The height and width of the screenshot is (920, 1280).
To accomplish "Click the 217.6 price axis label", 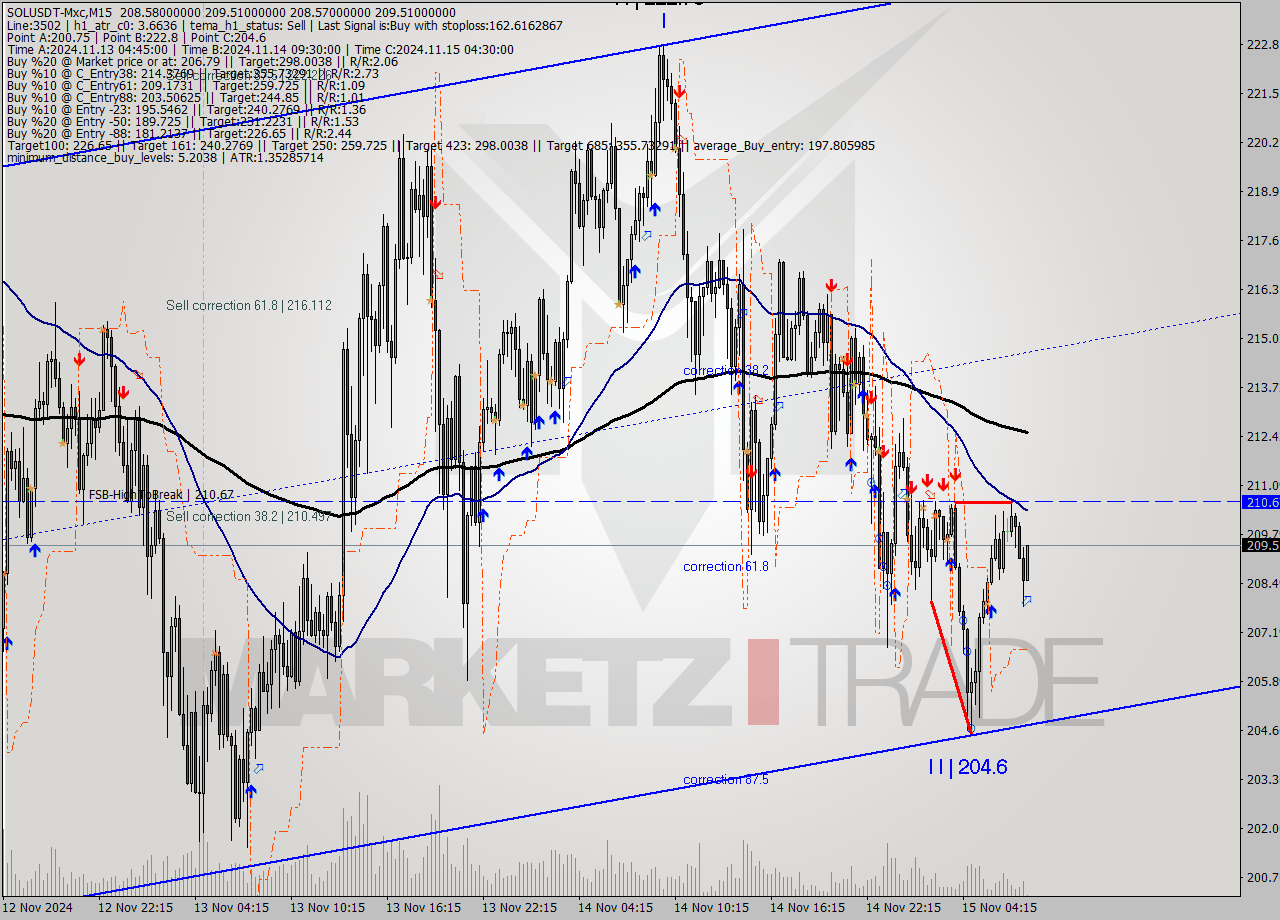I will pyautogui.click(x=1261, y=240).
